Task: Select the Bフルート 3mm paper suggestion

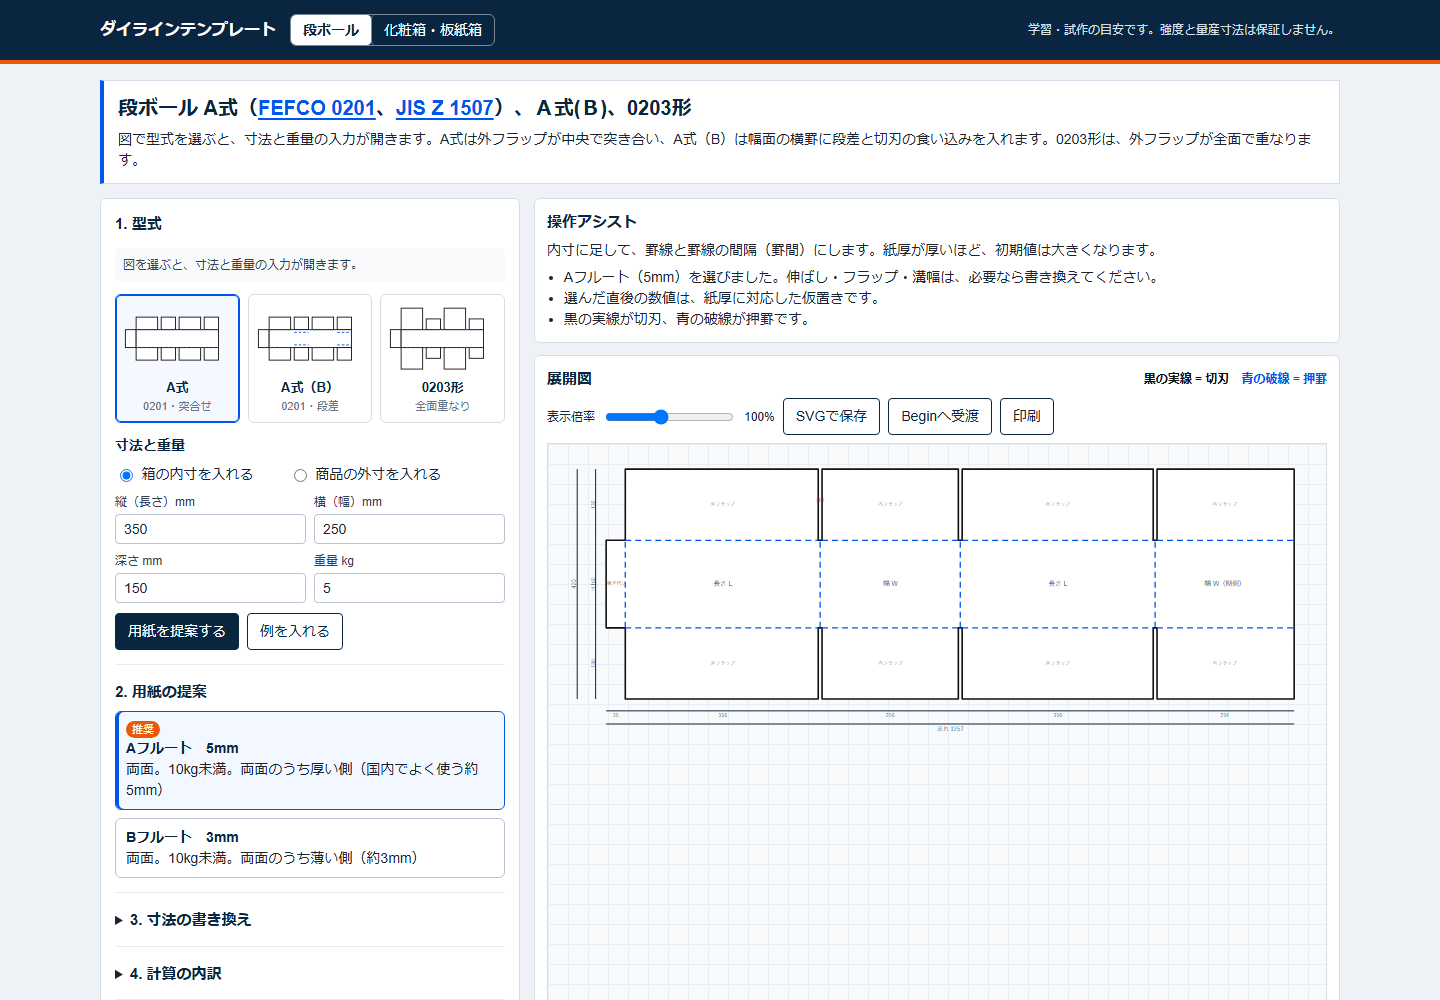Action: coord(310,848)
